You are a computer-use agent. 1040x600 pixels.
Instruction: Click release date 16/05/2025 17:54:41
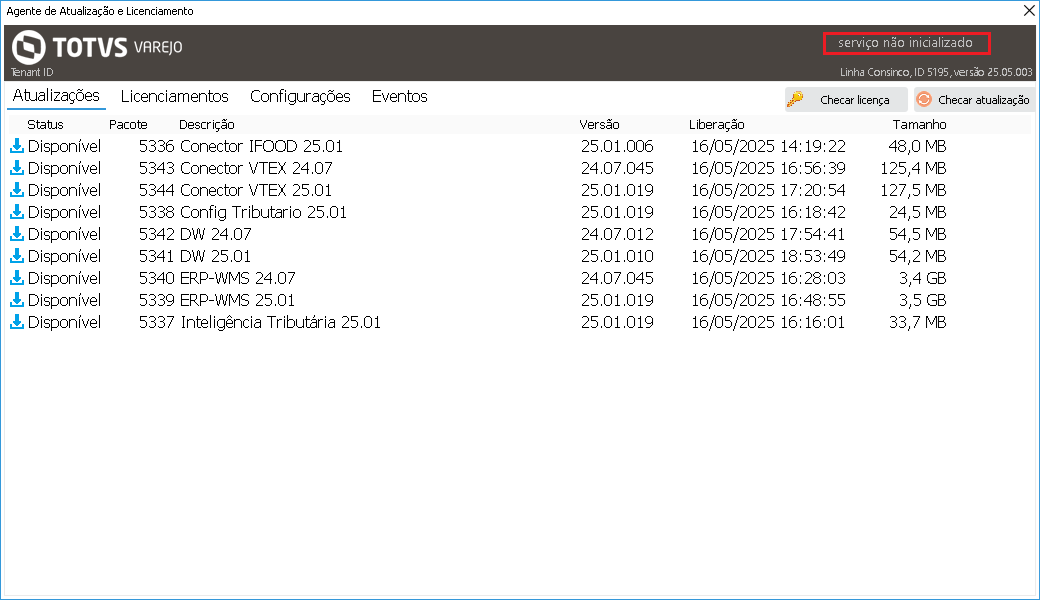tap(768, 233)
